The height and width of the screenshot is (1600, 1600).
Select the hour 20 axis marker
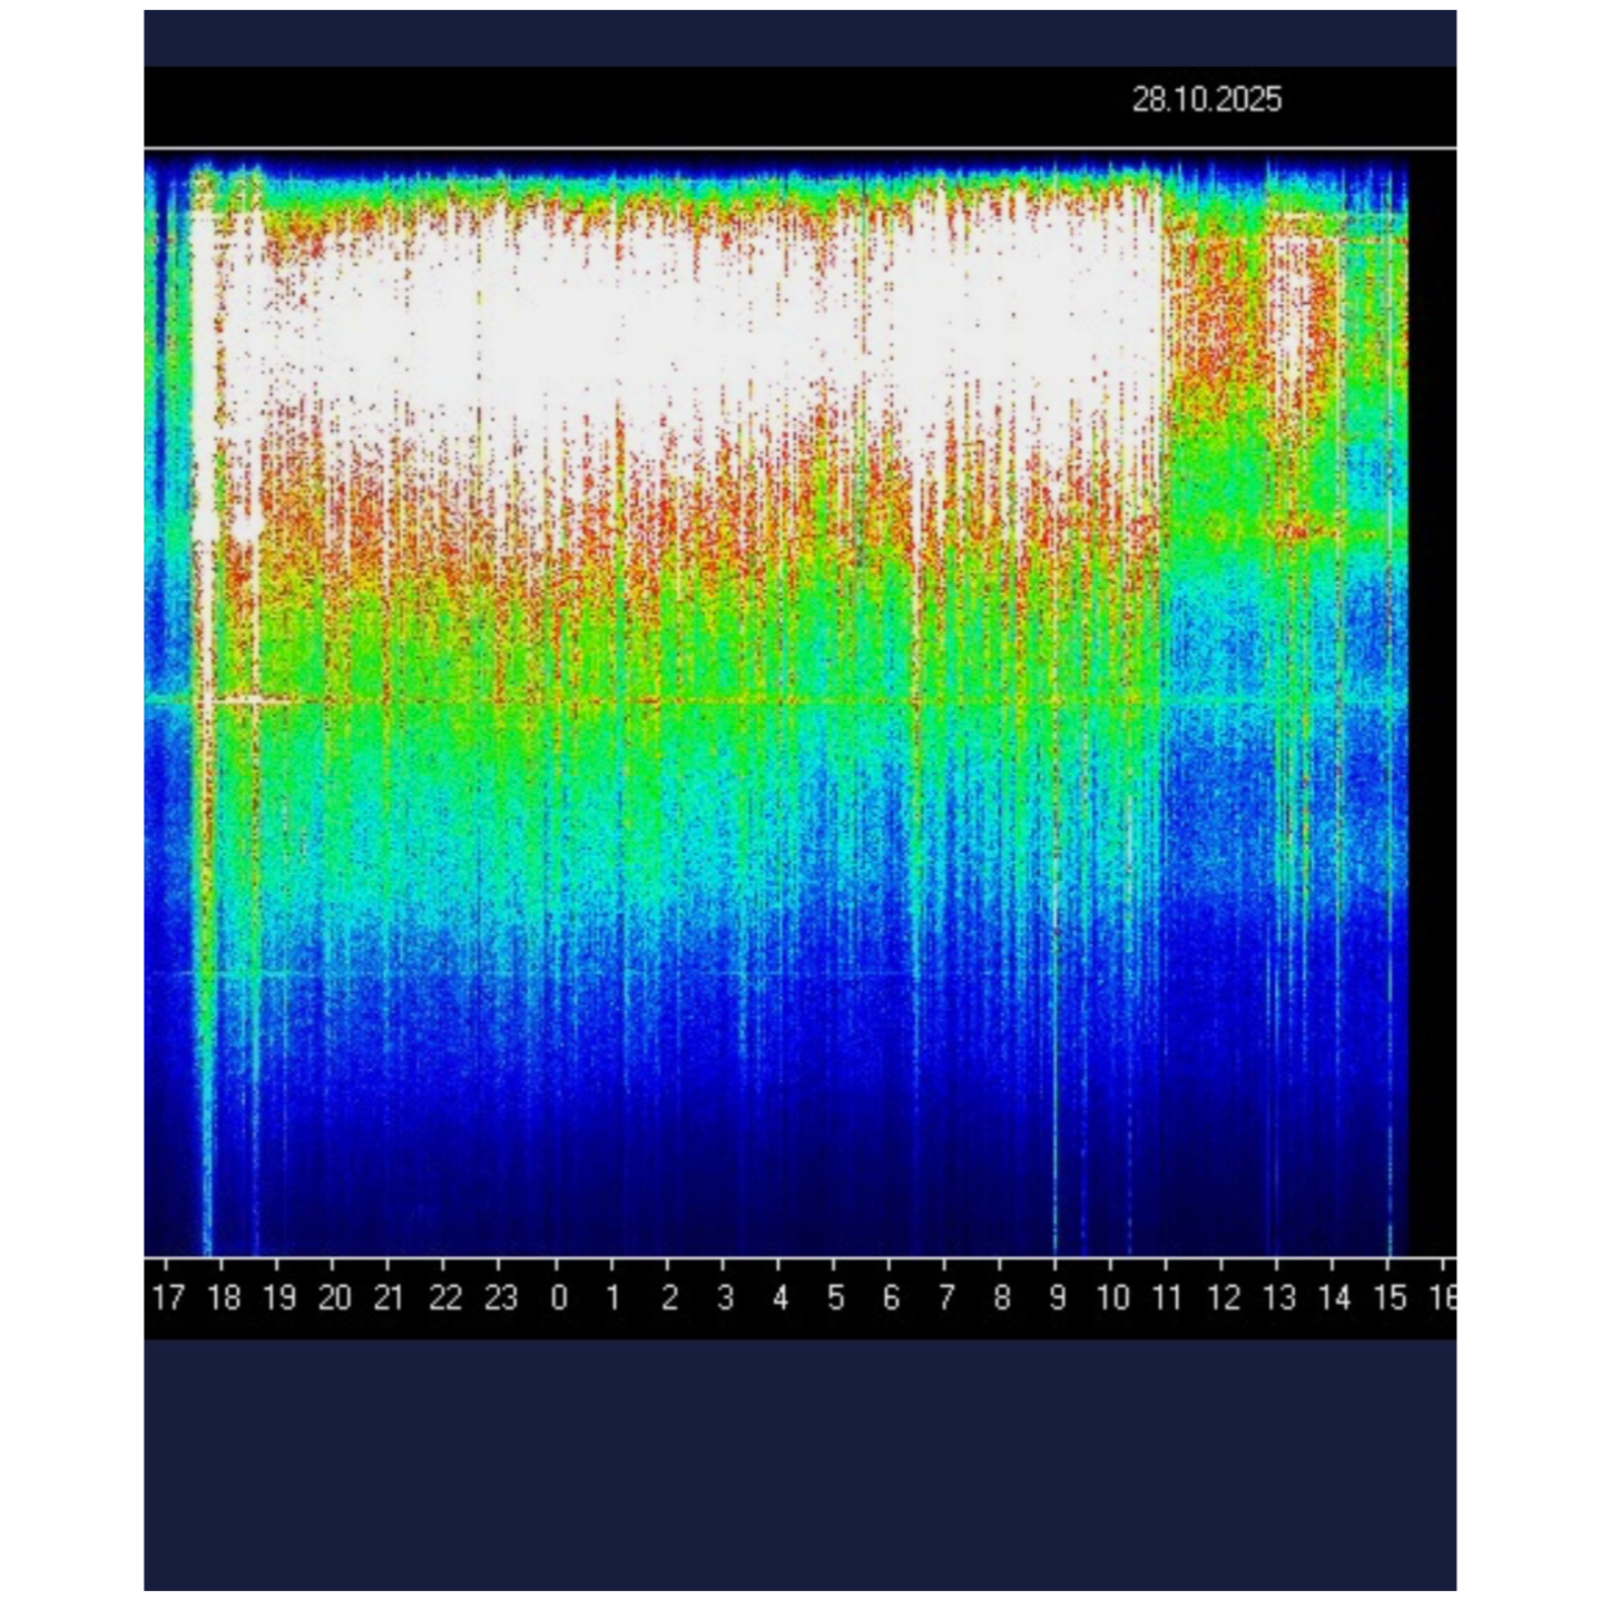(x=335, y=1298)
